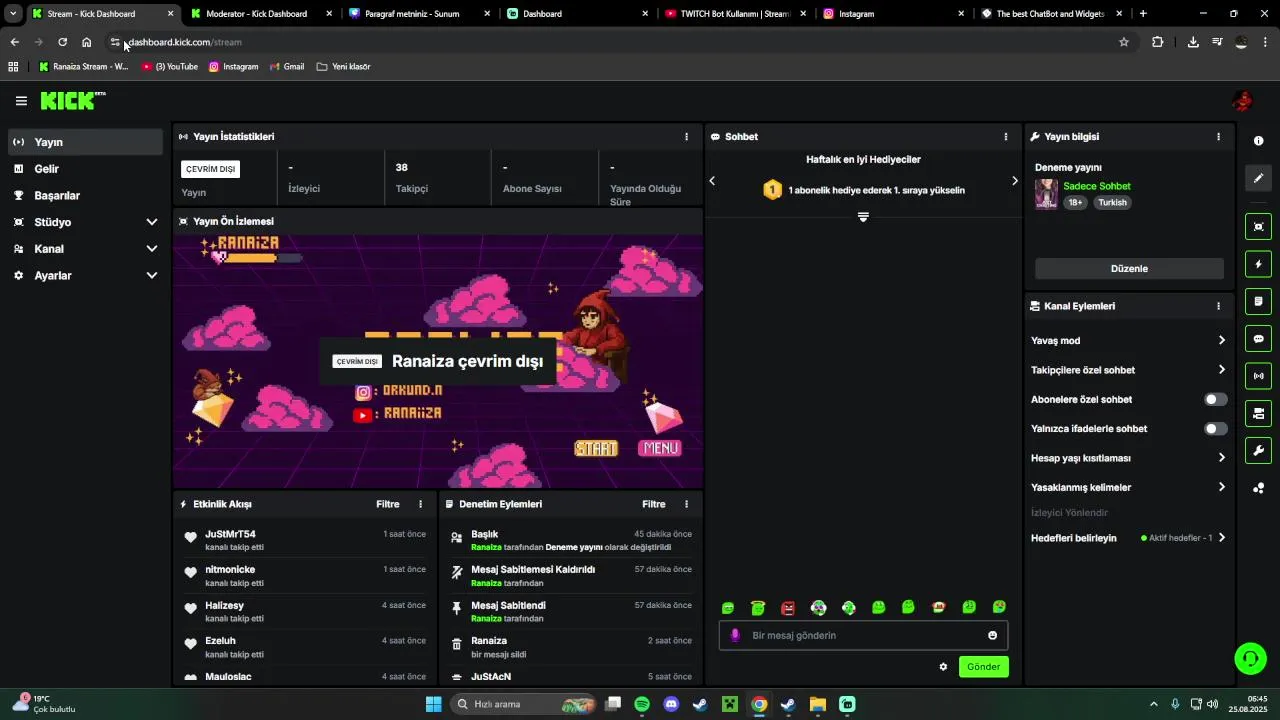Viewport: 1280px width, 720px height.
Task: Toggle the channel actions widget icon in sidebar
Action: (x=1259, y=413)
